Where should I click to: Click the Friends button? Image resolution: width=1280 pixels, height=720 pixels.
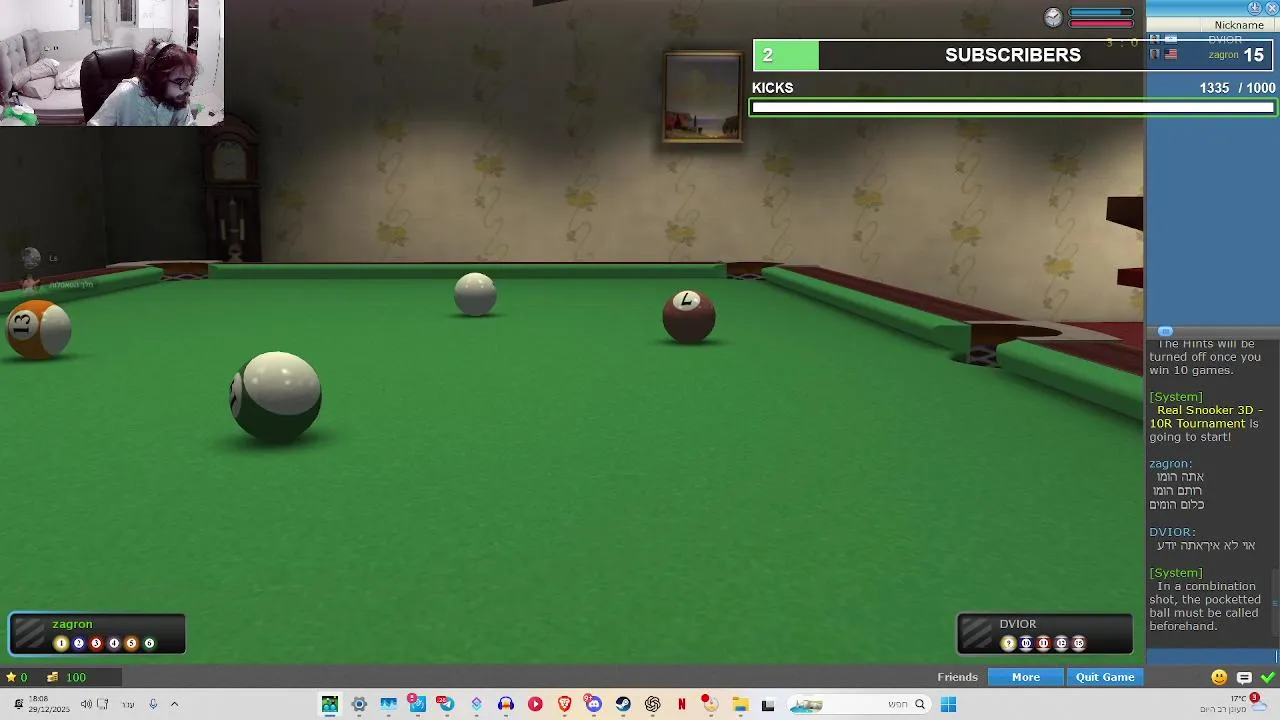click(x=957, y=677)
